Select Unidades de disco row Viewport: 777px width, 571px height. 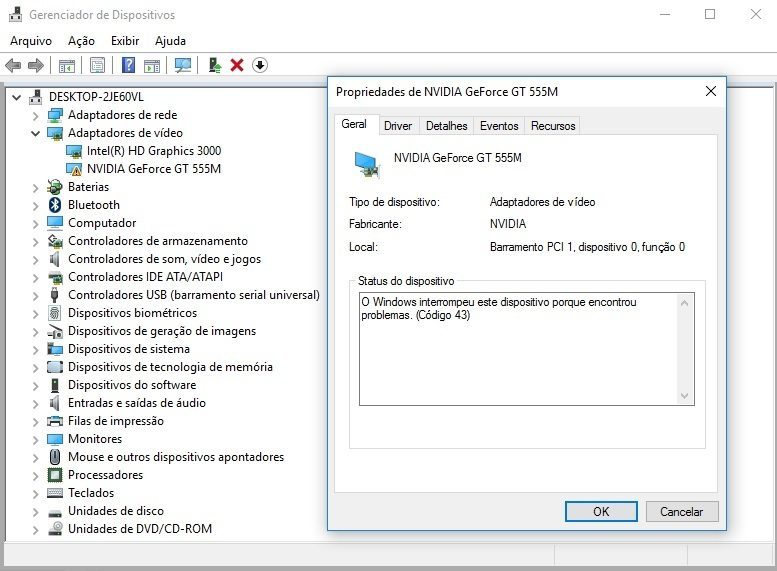click(115, 511)
